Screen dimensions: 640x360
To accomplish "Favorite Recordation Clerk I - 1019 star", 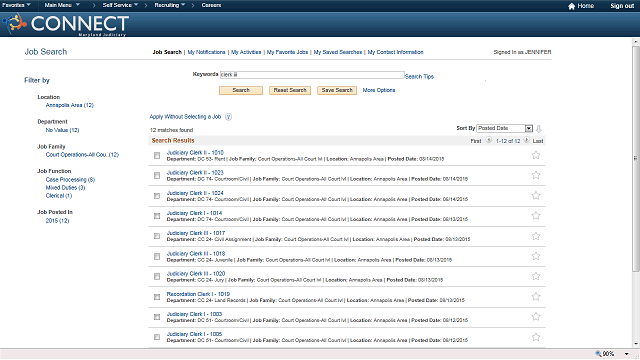I will (536, 296).
